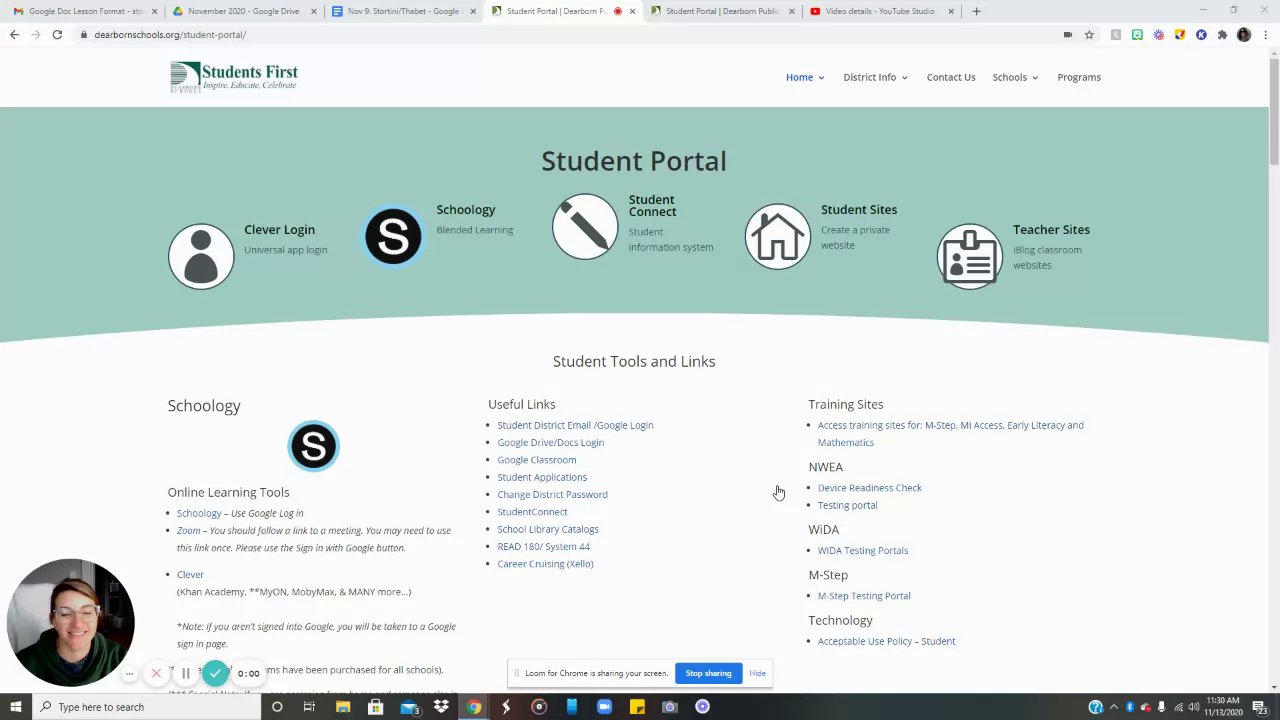Viewport: 1280px width, 720px height.
Task: Open the Windows Start menu
Action: [15, 707]
